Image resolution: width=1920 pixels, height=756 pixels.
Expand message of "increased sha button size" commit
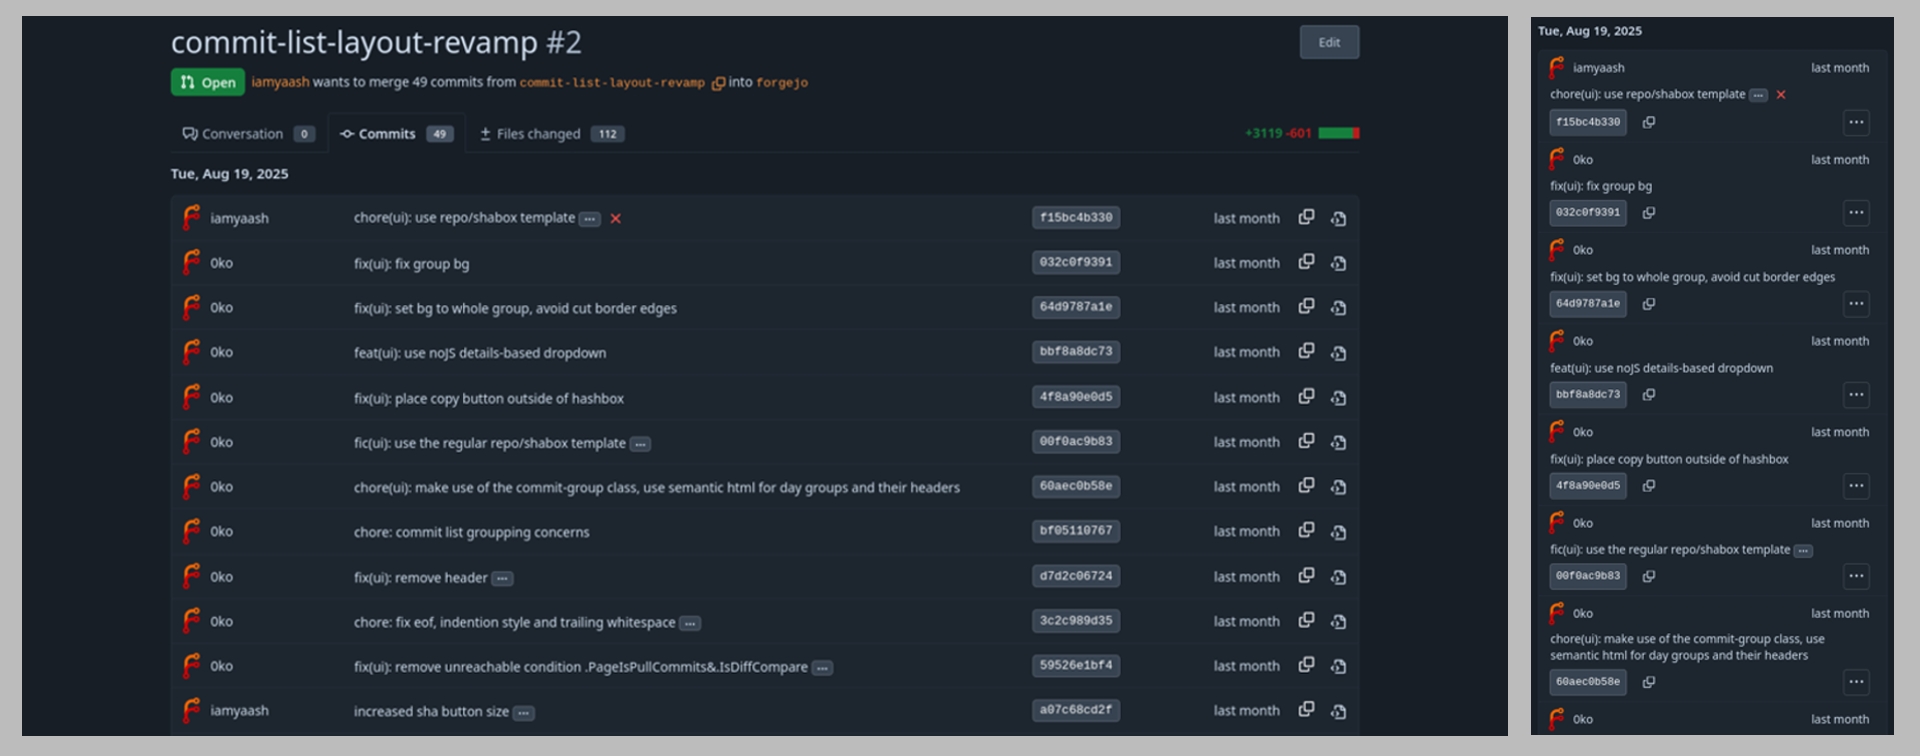[524, 713]
